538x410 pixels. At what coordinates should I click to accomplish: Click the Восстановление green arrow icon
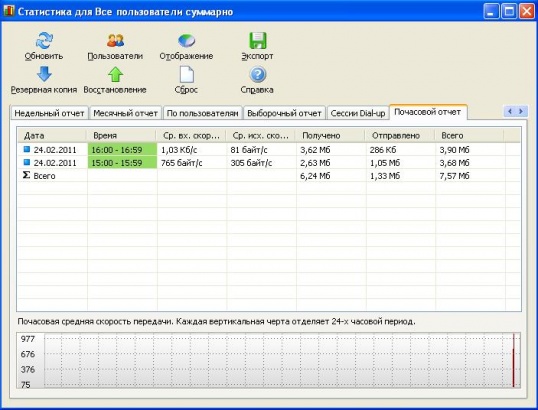coord(115,74)
